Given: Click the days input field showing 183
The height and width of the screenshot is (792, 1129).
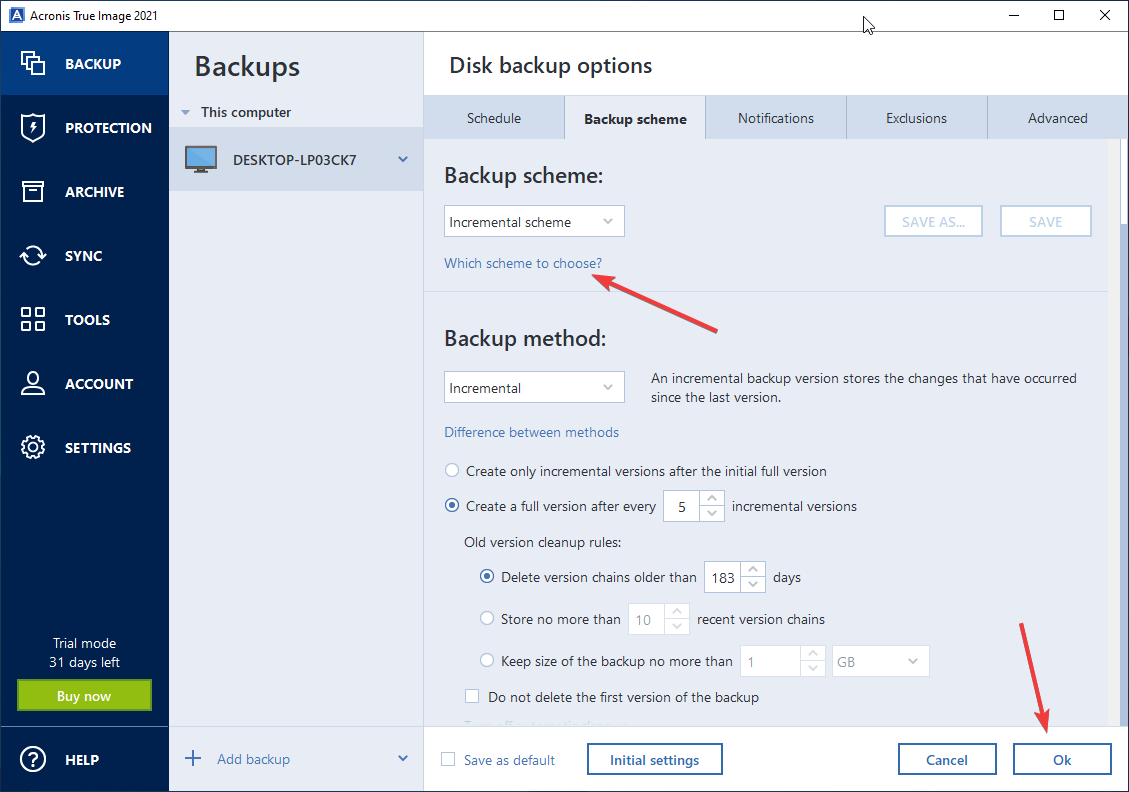Looking at the screenshot, I should 724,578.
